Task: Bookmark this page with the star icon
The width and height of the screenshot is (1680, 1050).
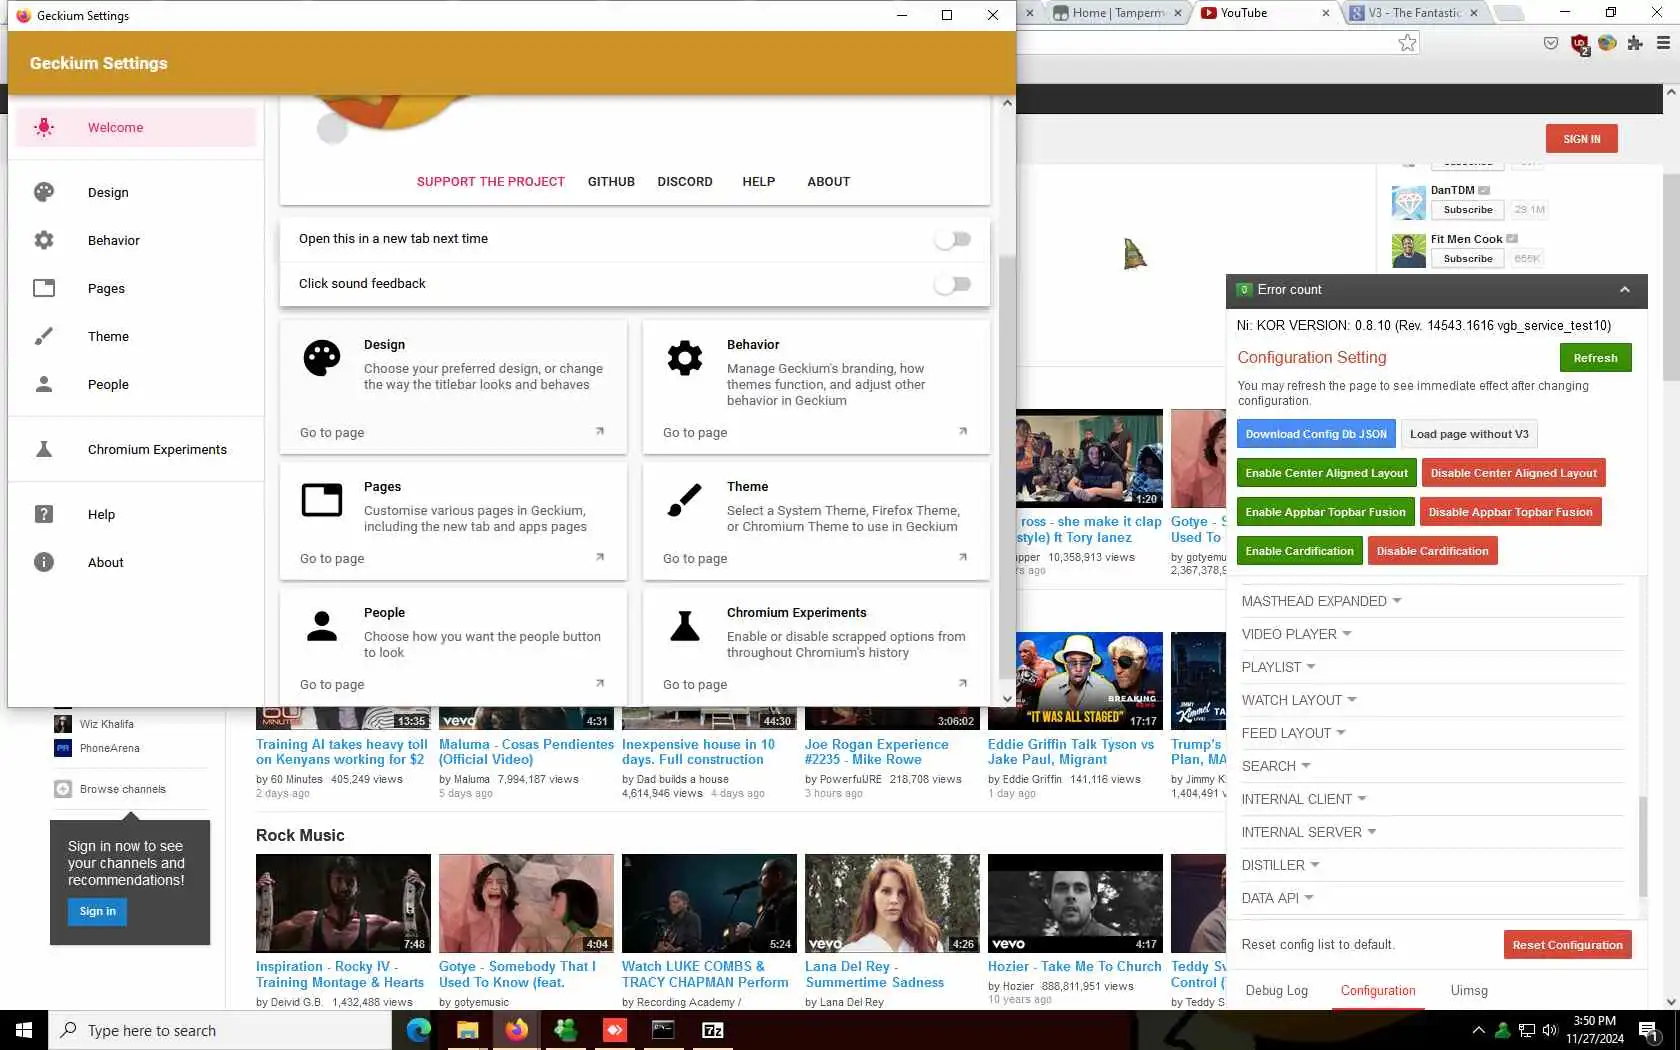Action: 1408,42
